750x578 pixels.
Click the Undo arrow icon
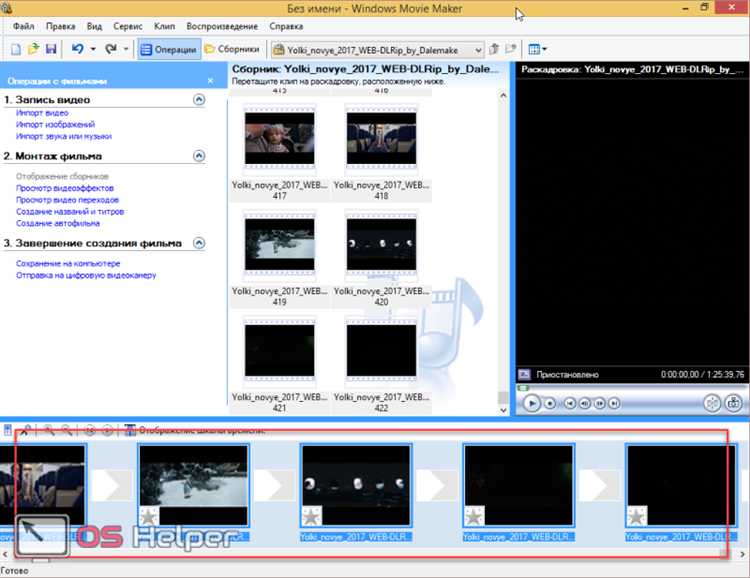click(x=78, y=48)
